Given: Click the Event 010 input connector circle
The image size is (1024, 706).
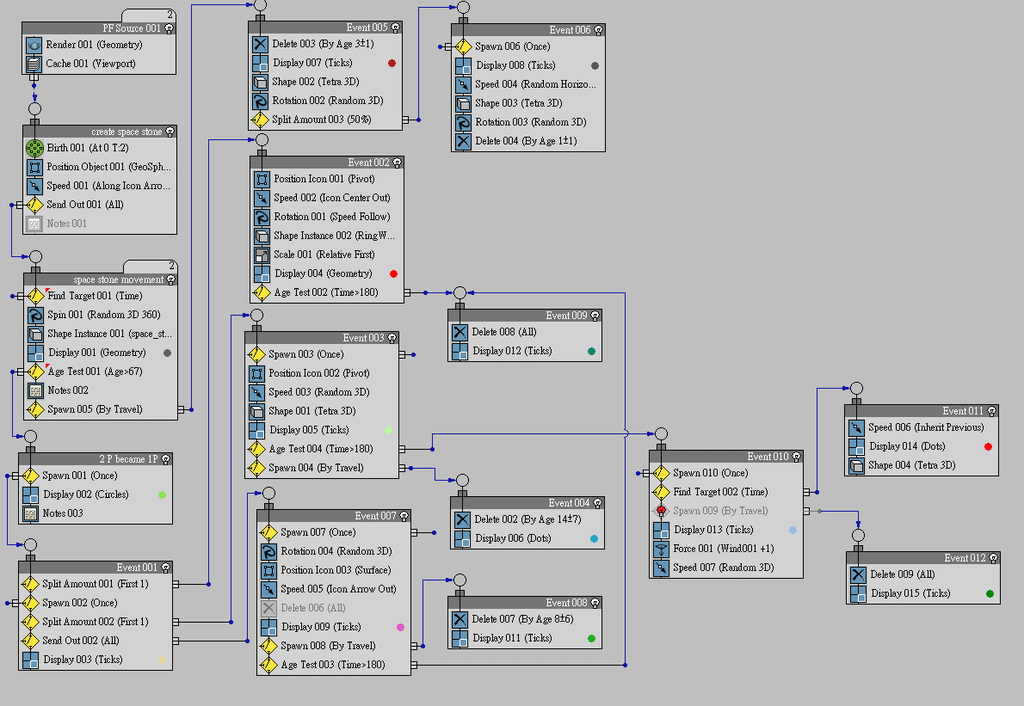Looking at the screenshot, I should pyautogui.click(x=661, y=434).
